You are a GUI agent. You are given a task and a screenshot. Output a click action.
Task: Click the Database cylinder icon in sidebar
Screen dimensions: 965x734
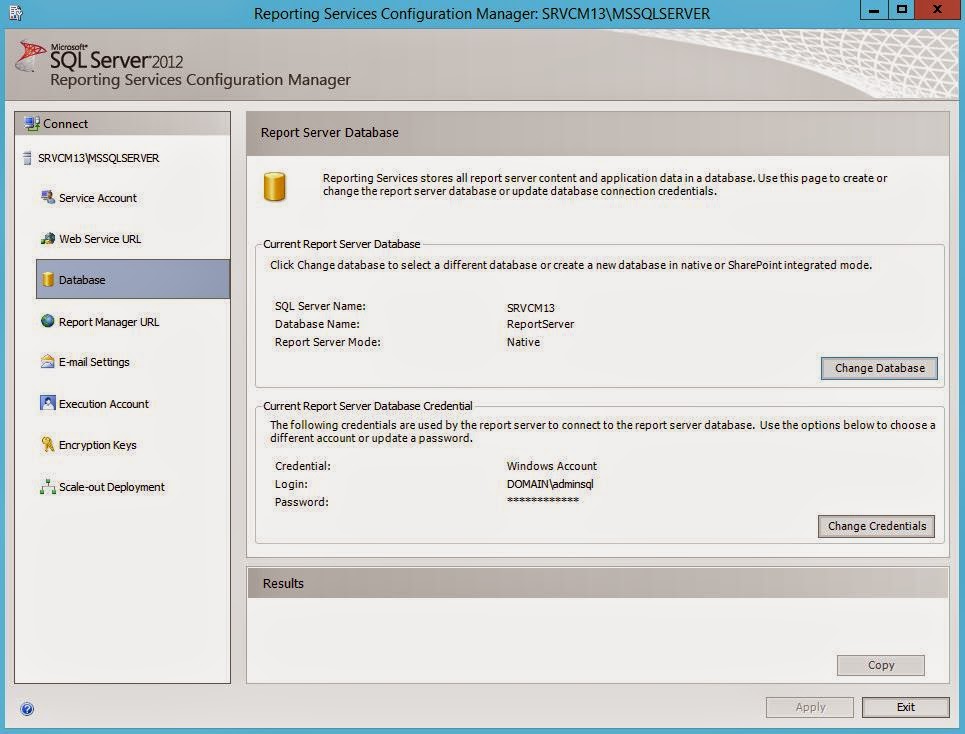click(x=47, y=279)
